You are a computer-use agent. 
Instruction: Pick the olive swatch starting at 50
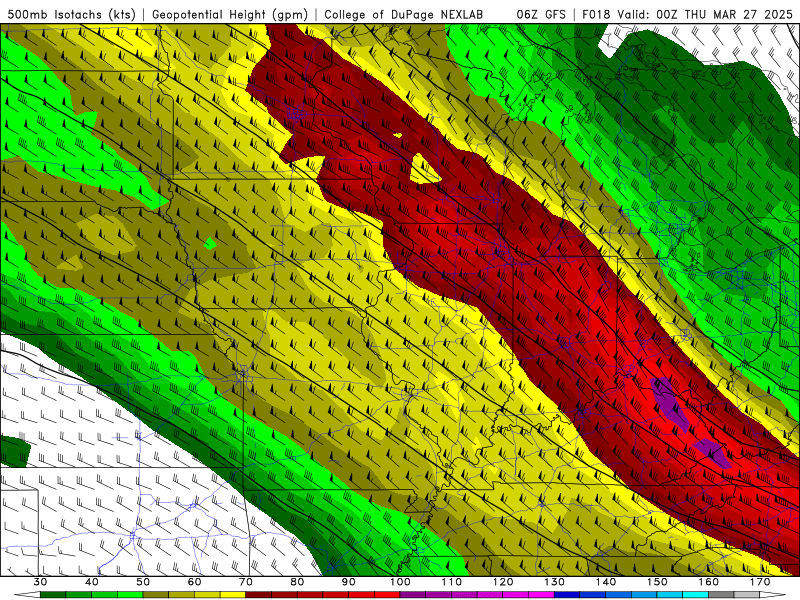[156, 595]
